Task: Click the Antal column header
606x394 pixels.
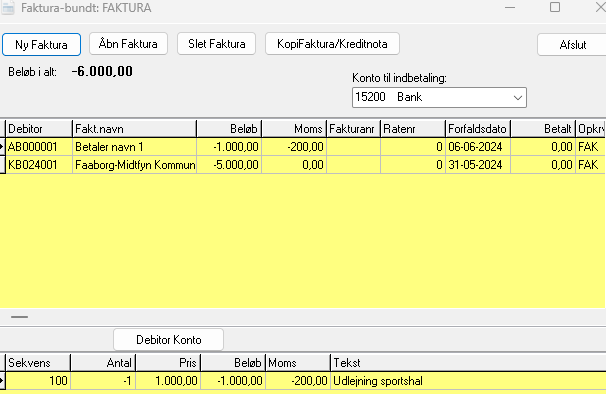Action: (103, 363)
